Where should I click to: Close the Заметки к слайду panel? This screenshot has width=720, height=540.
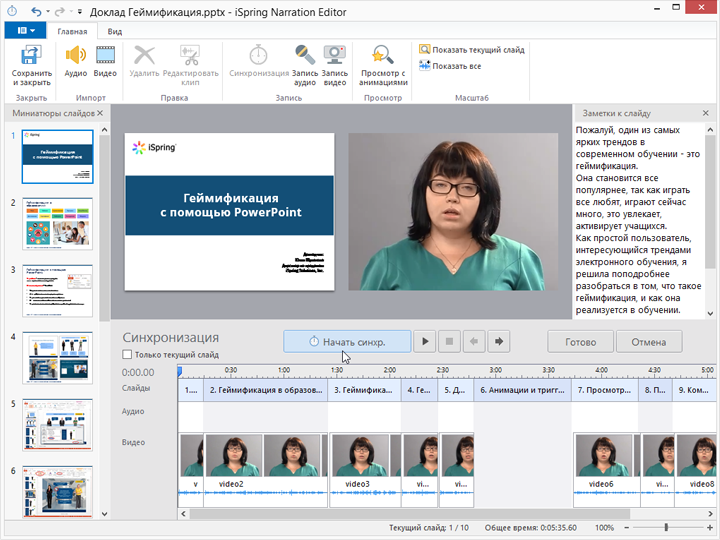tap(706, 113)
